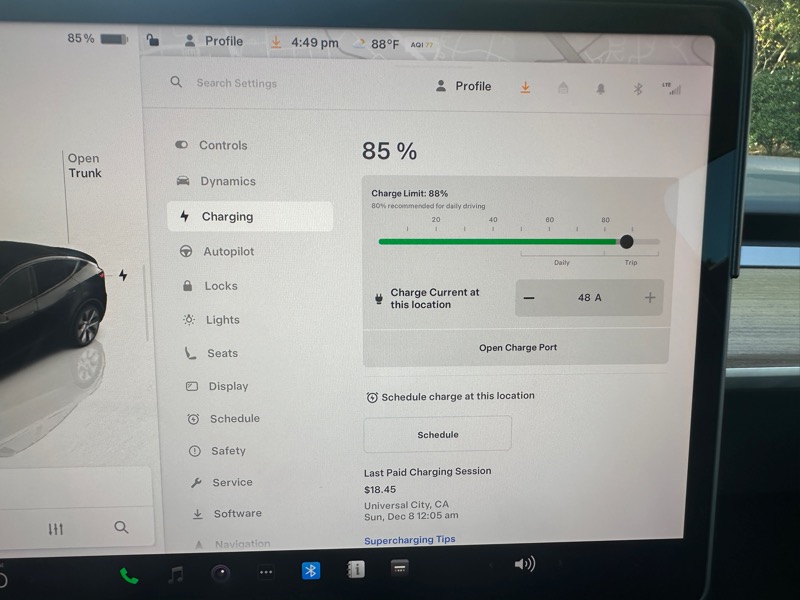Increase charge current with plus button
800x600 pixels.
pos(650,298)
